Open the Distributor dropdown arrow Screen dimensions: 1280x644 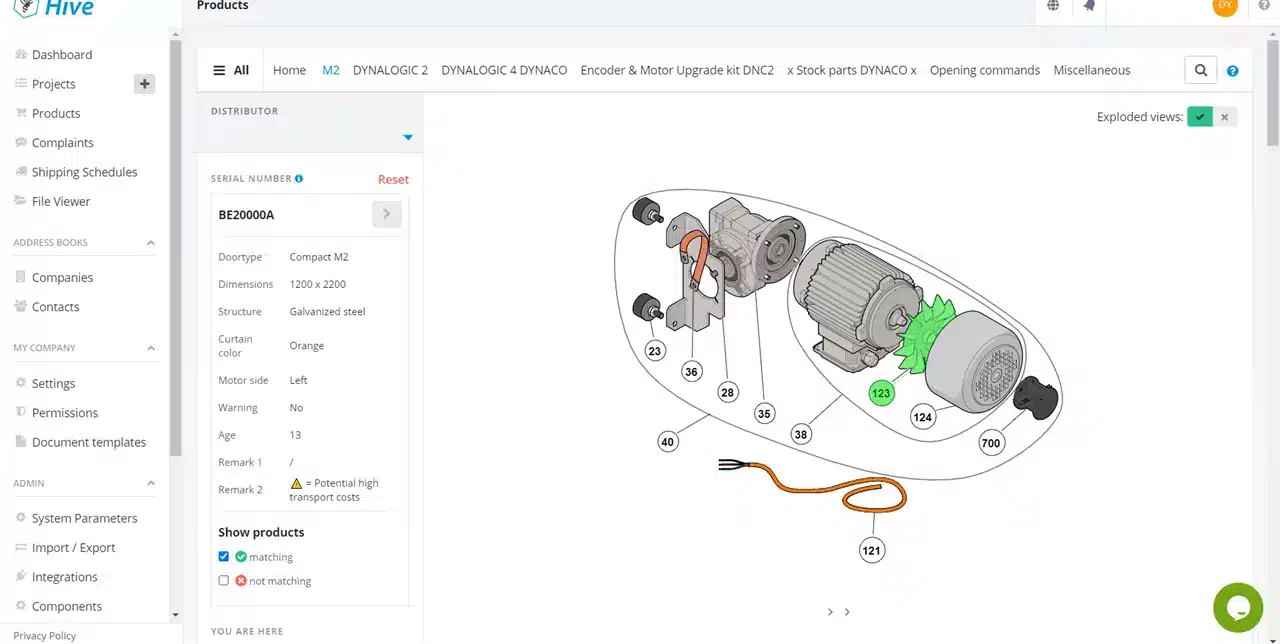[x=408, y=137]
